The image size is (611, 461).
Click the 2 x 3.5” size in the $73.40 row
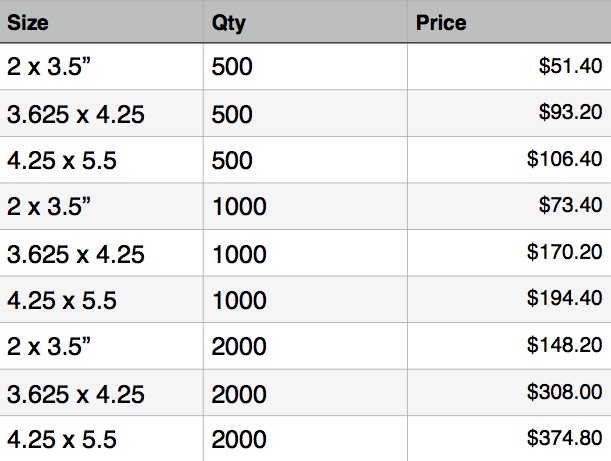[50, 207]
